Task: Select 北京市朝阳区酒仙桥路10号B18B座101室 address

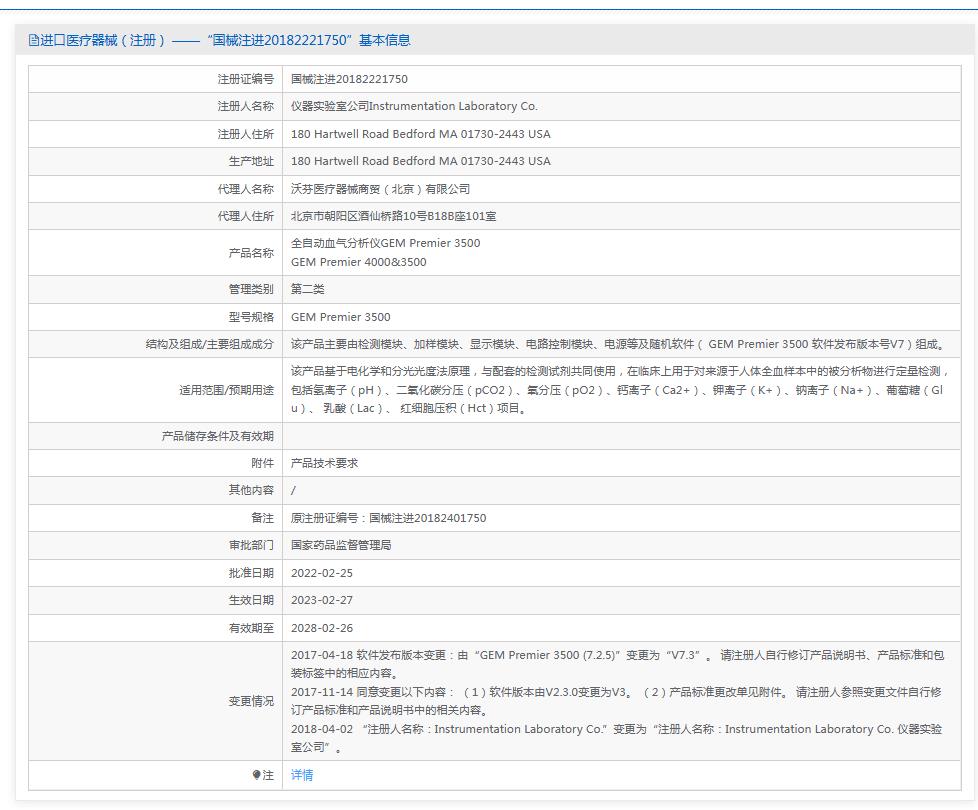Action: pyautogui.click(x=394, y=216)
